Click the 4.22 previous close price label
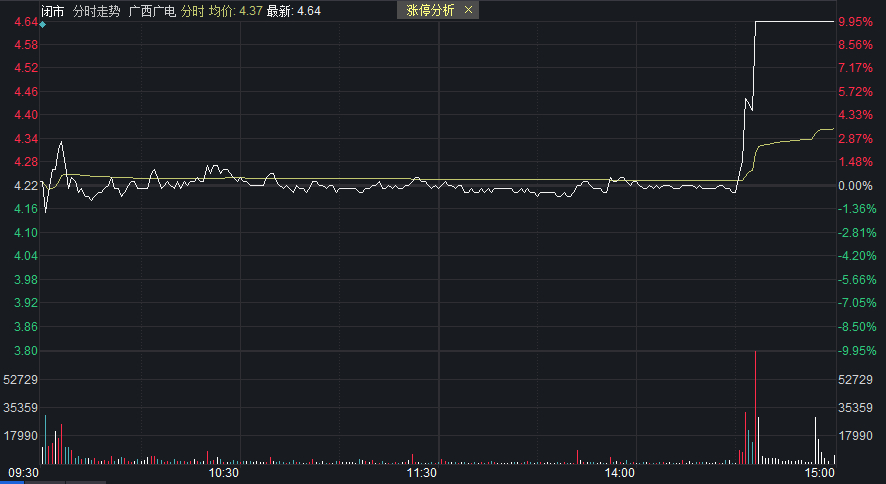 tap(26, 186)
